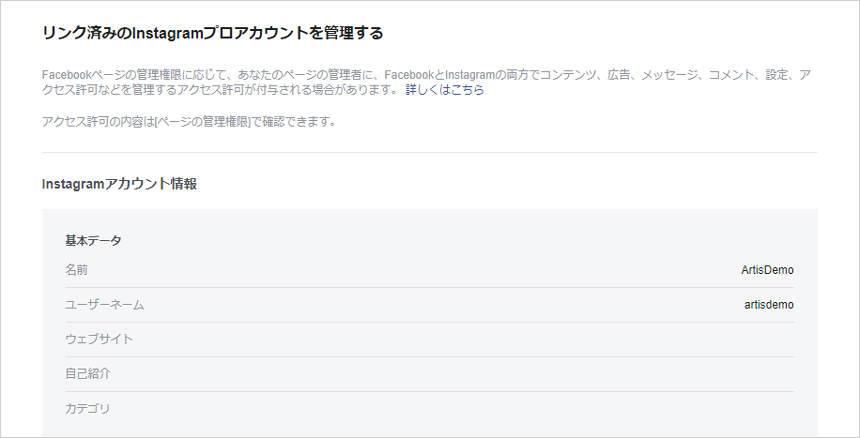Click the 名前 row label
The height and width of the screenshot is (438, 860).
pyautogui.click(x=76, y=270)
